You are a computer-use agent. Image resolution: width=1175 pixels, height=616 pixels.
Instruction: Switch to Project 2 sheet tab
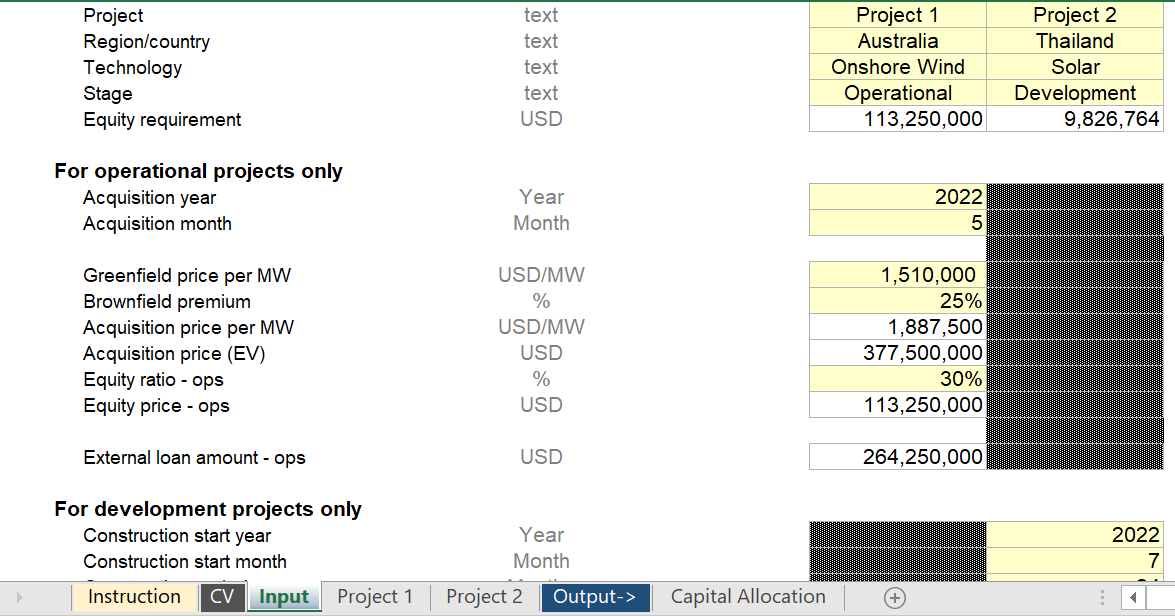coord(484,597)
